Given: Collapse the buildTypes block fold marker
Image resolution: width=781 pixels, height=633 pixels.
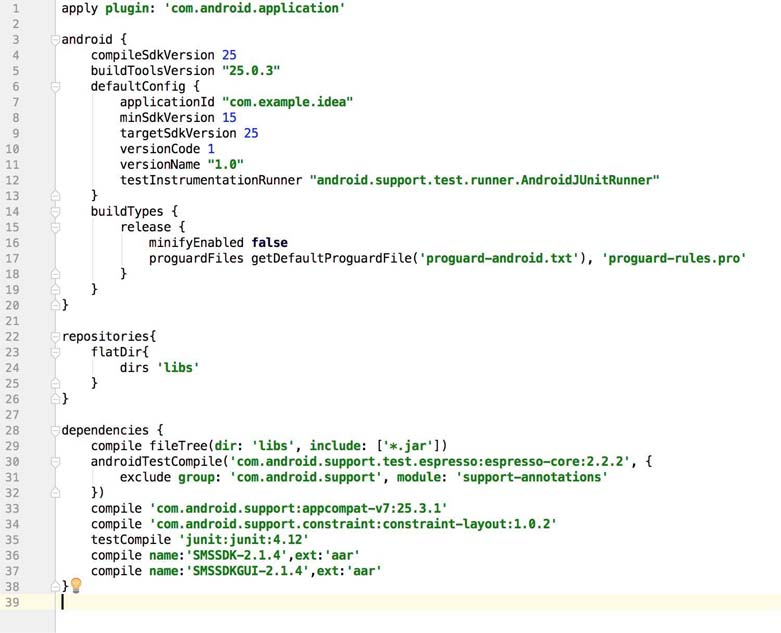Looking at the screenshot, I should 55,212.
